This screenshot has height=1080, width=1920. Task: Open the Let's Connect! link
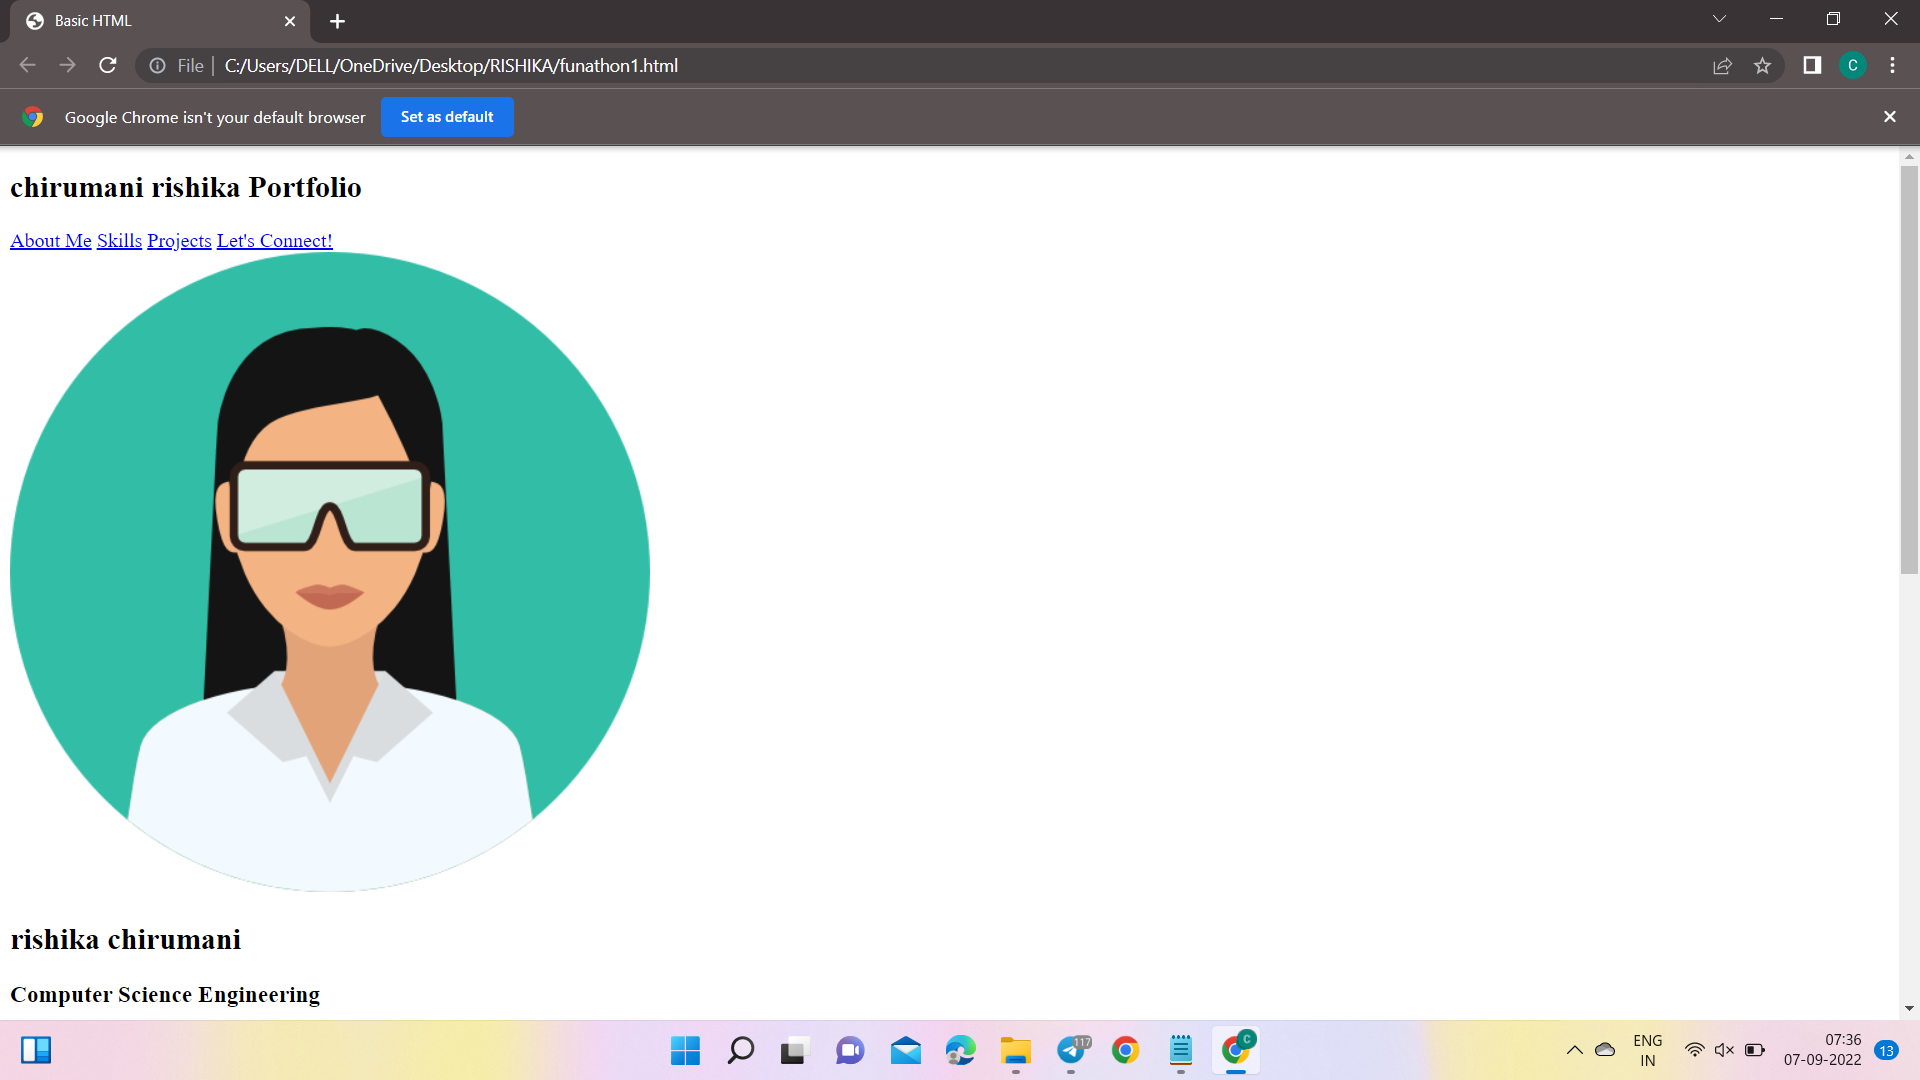click(x=274, y=240)
